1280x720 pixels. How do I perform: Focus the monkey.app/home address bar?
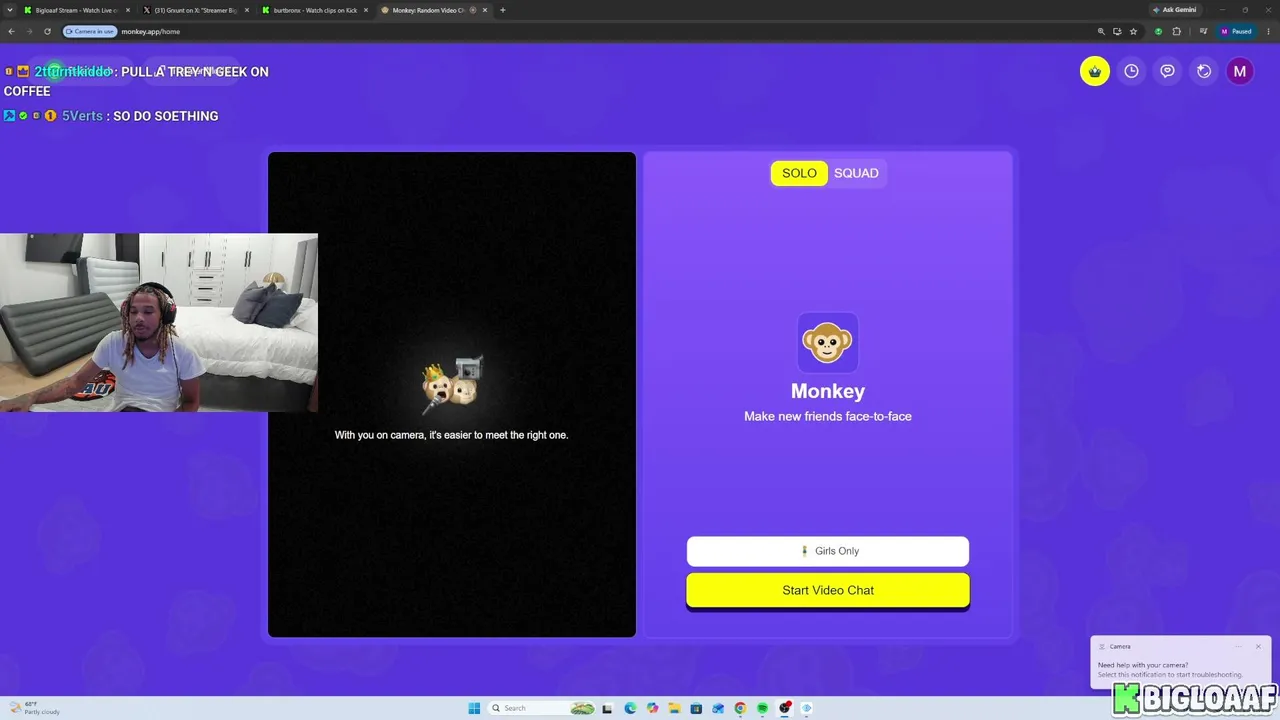[x=600, y=31]
